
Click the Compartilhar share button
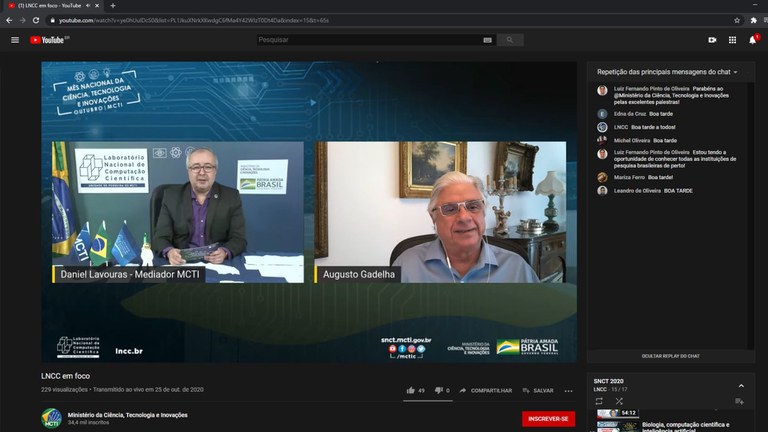tap(485, 390)
